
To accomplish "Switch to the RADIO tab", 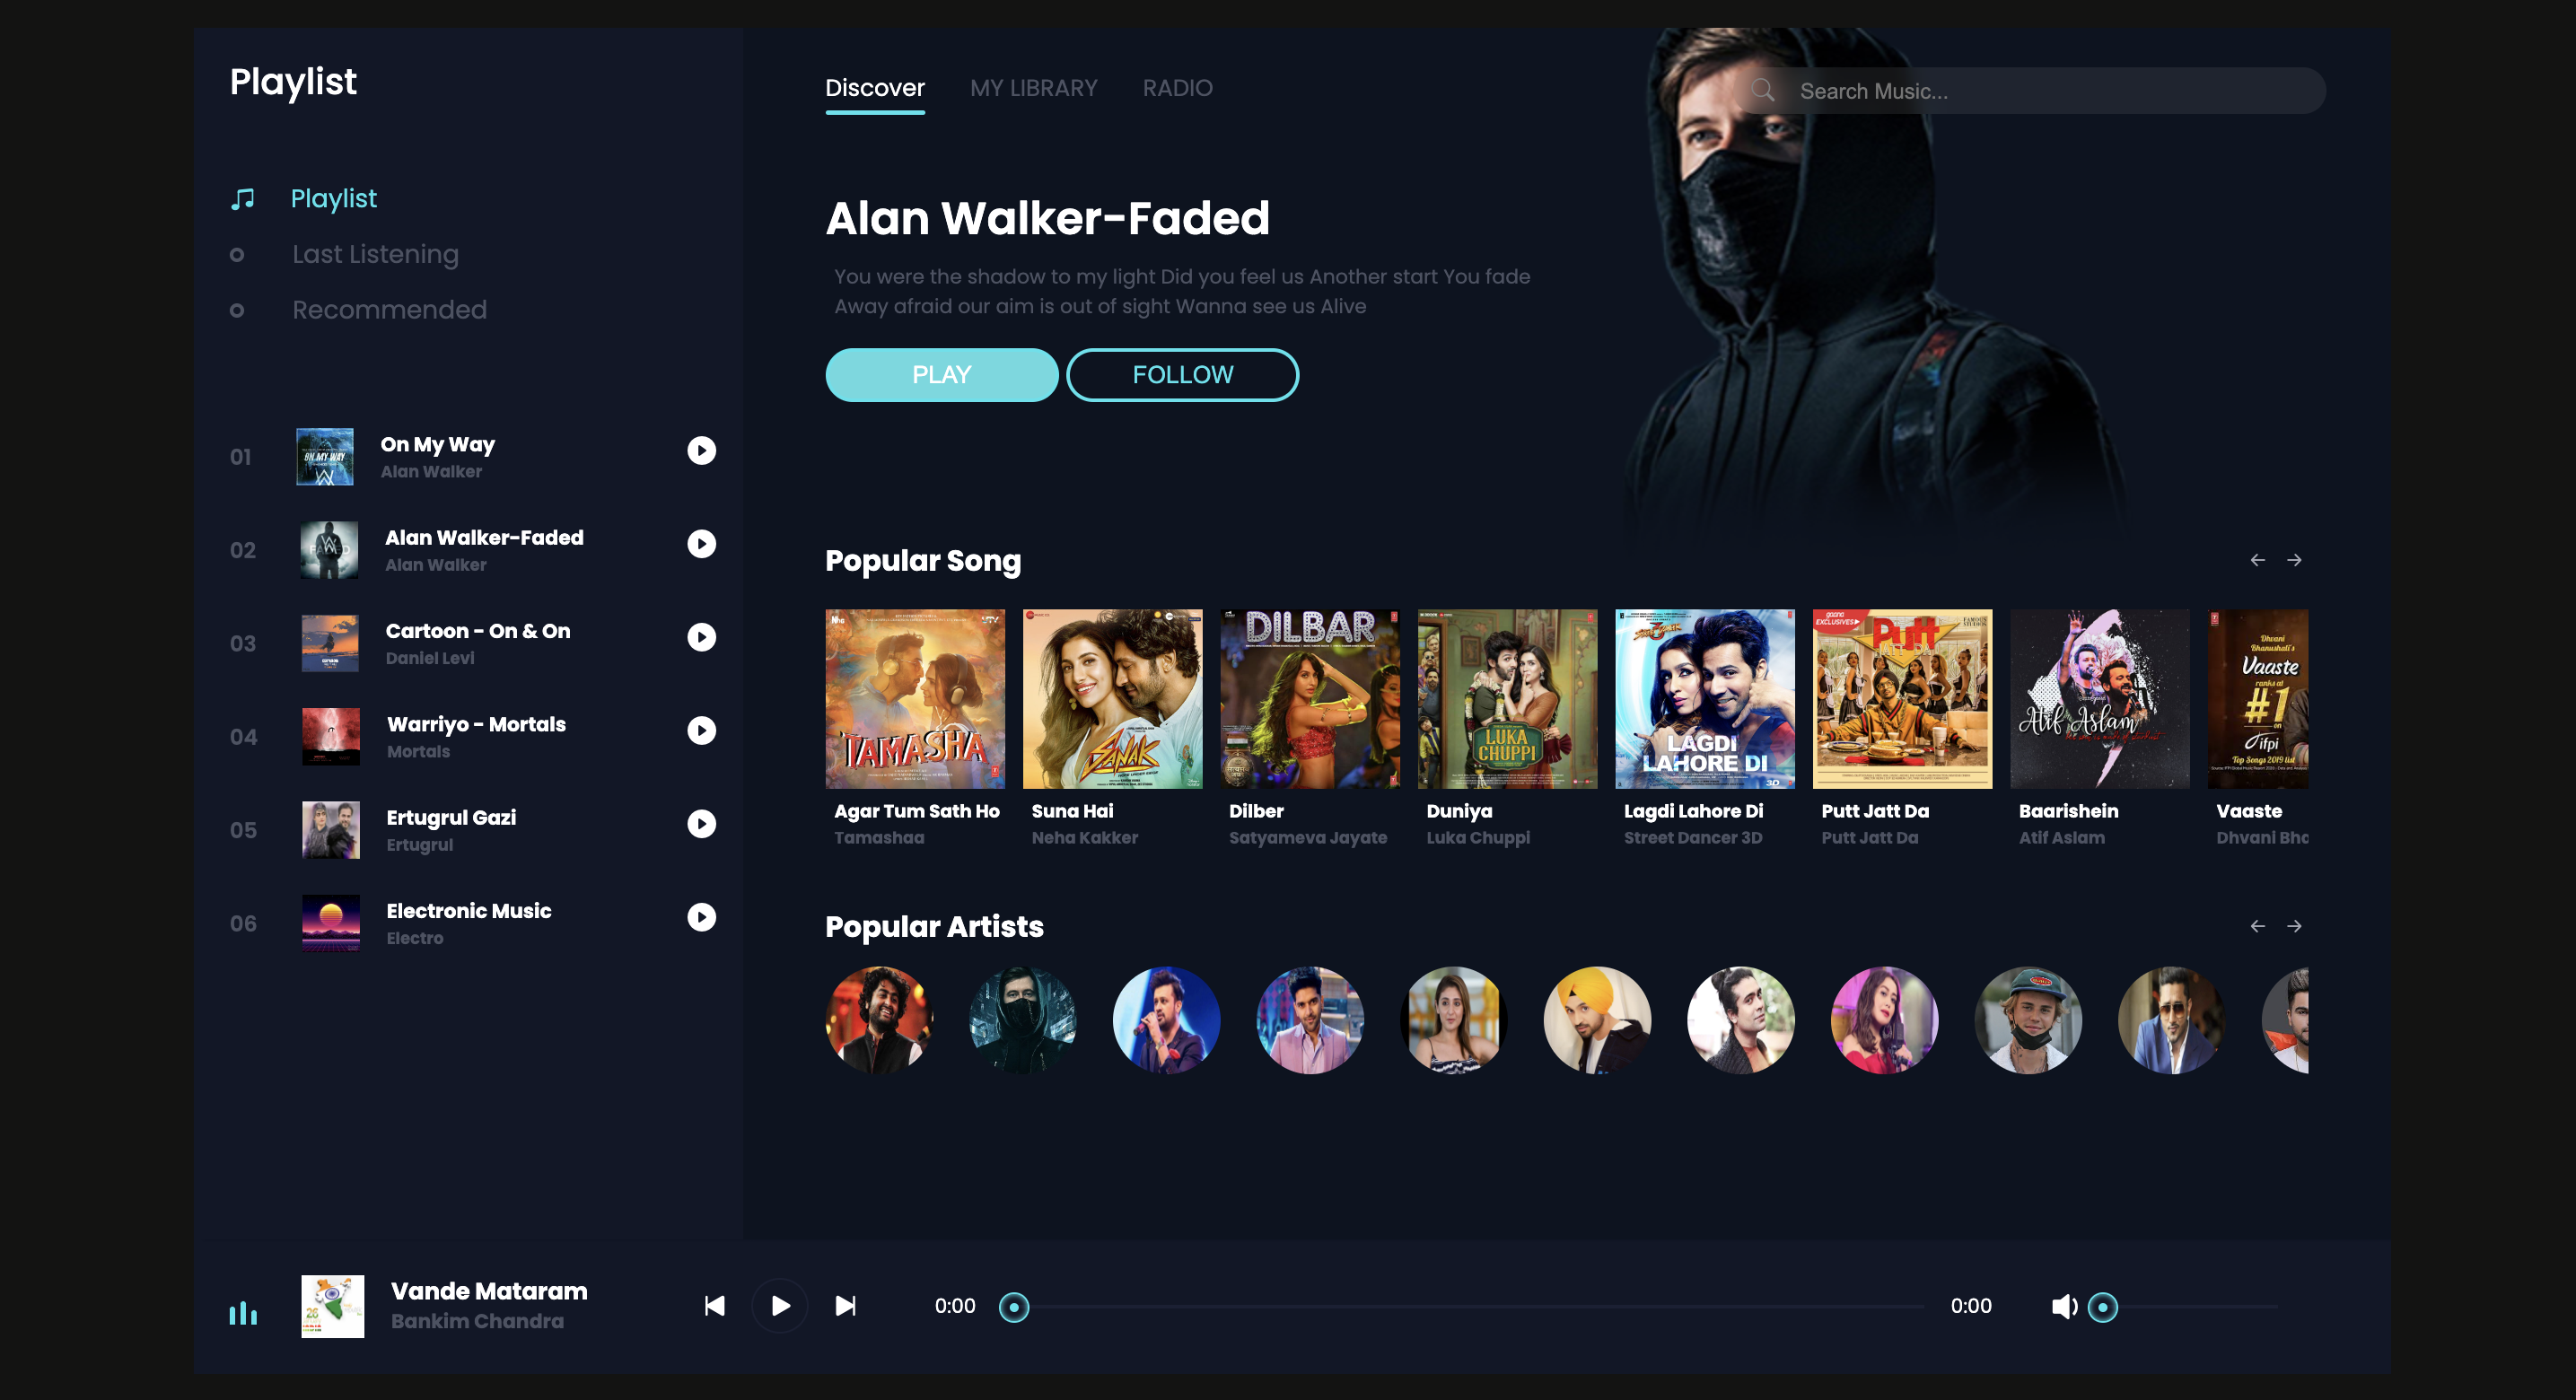I will pyautogui.click(x=1177, y=88).
